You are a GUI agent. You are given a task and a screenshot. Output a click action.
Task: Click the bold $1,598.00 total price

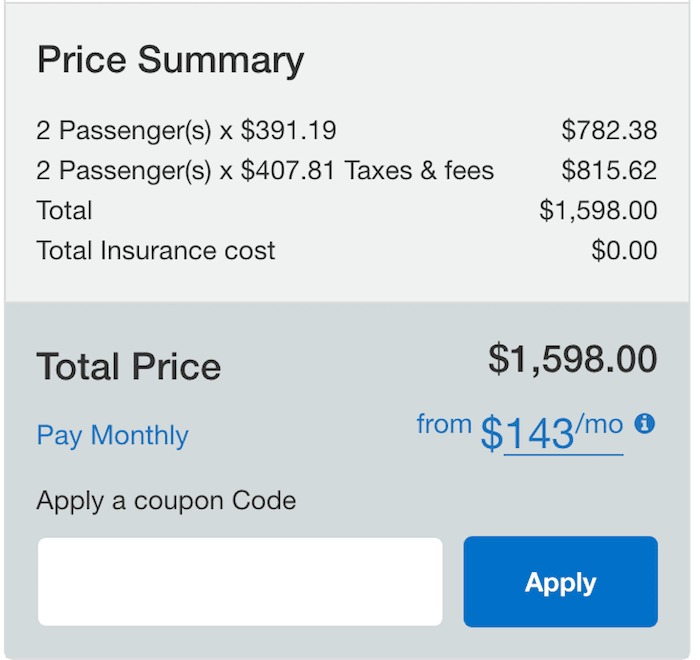(x=572, y=359)
